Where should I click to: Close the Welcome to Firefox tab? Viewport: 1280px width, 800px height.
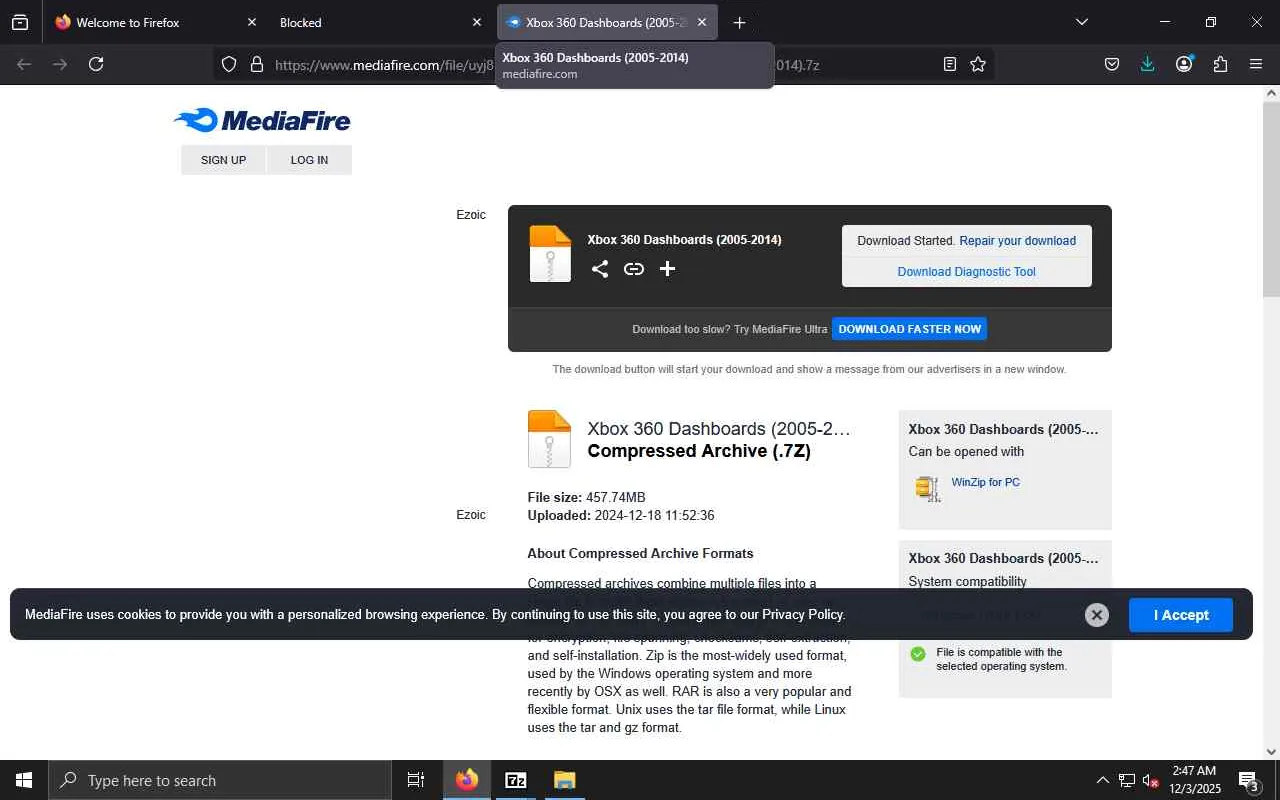[x=252, y=22]
